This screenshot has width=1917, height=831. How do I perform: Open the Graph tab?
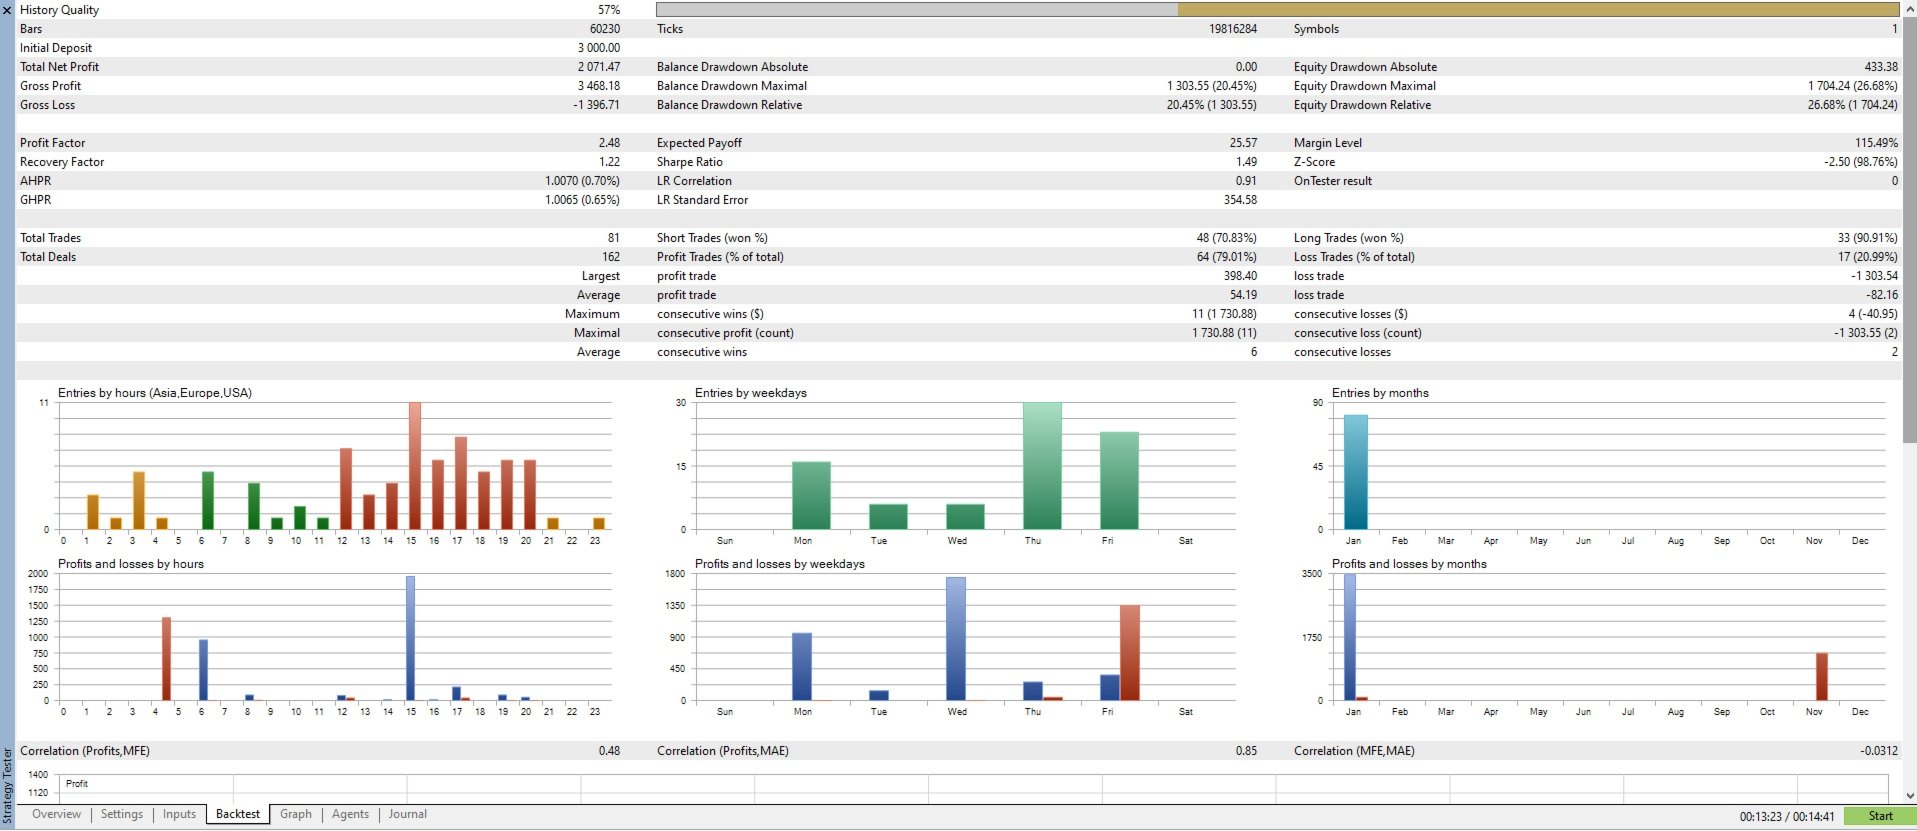pos(296,815)
